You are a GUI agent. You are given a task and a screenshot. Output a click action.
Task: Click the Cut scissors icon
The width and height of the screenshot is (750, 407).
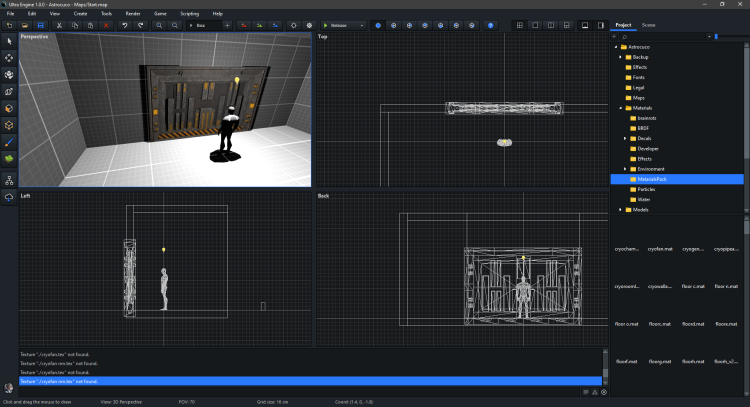[60, 24]
